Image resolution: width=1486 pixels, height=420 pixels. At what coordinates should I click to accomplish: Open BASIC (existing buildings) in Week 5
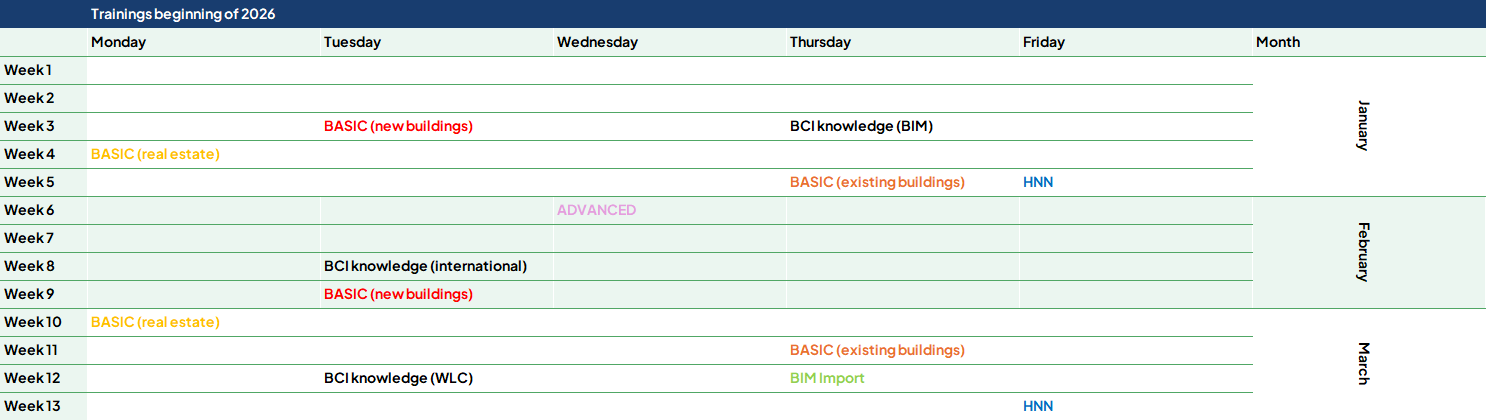[x=877, y=182]
